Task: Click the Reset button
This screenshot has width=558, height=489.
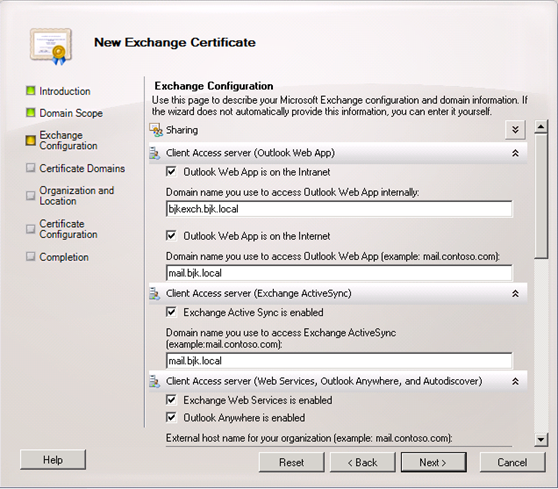Action: [291, 462]
